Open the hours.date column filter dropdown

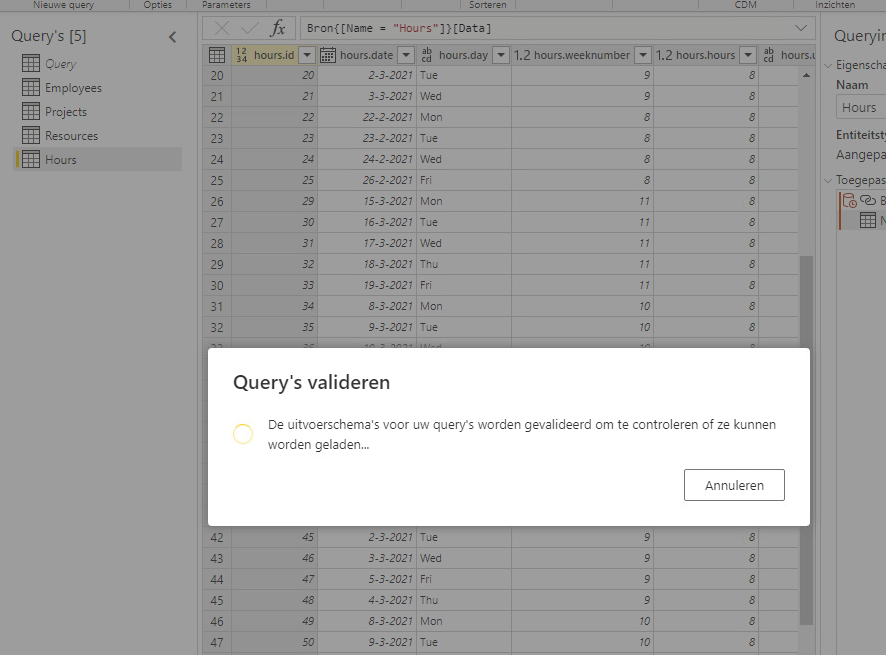(406, 55)
